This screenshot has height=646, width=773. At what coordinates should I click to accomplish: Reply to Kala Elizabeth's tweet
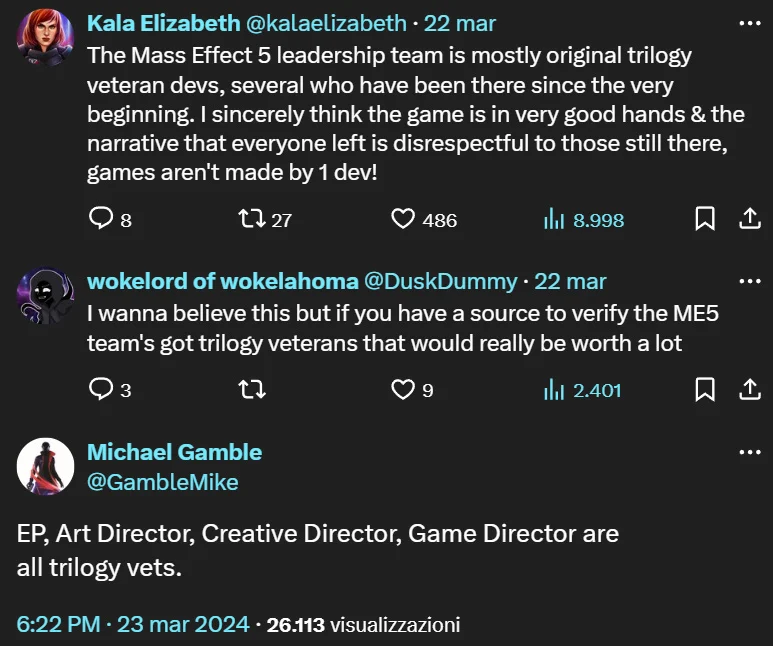[102, 218]
